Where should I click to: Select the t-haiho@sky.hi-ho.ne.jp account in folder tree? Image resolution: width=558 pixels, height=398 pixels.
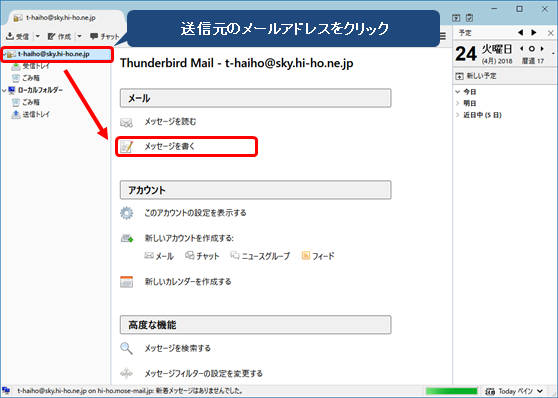57,54
